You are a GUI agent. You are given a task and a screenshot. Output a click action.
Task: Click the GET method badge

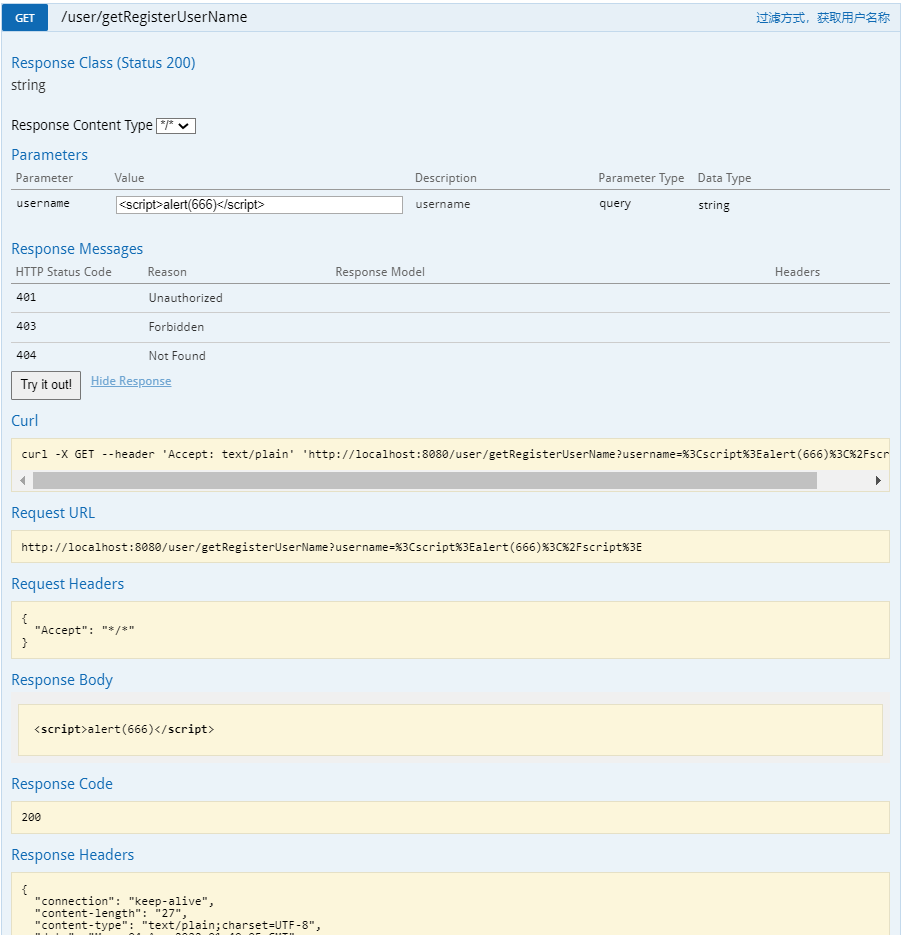point(24,17)
